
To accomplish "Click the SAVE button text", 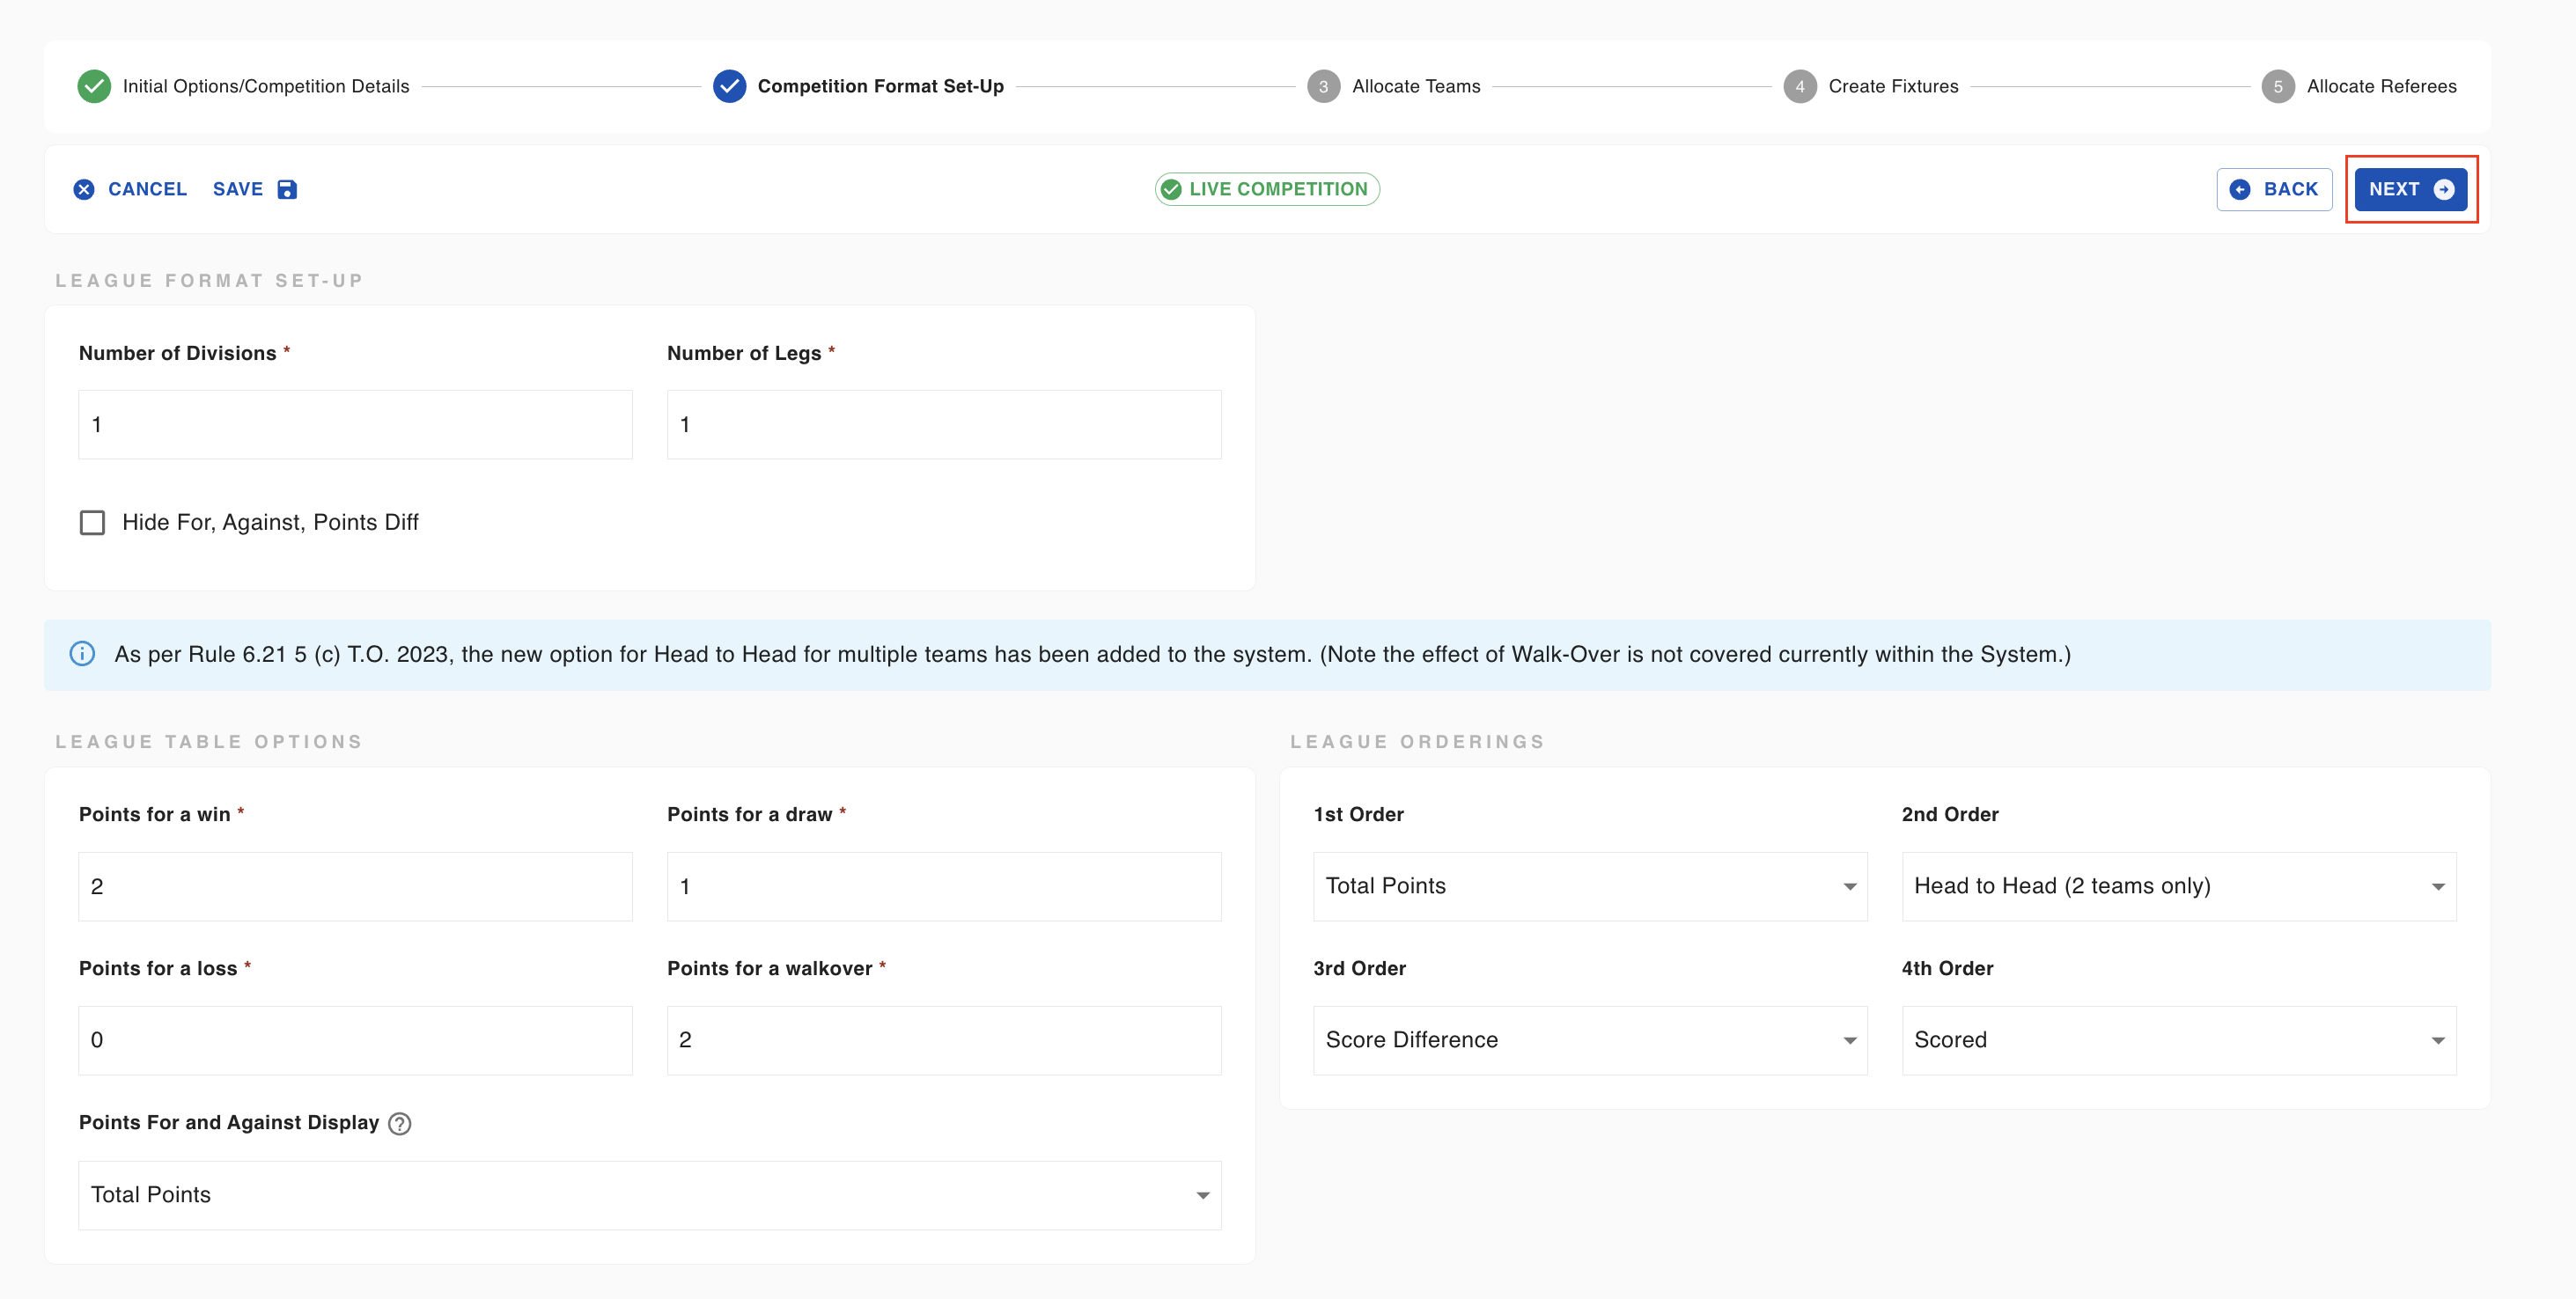I will [x=238, y=189].
